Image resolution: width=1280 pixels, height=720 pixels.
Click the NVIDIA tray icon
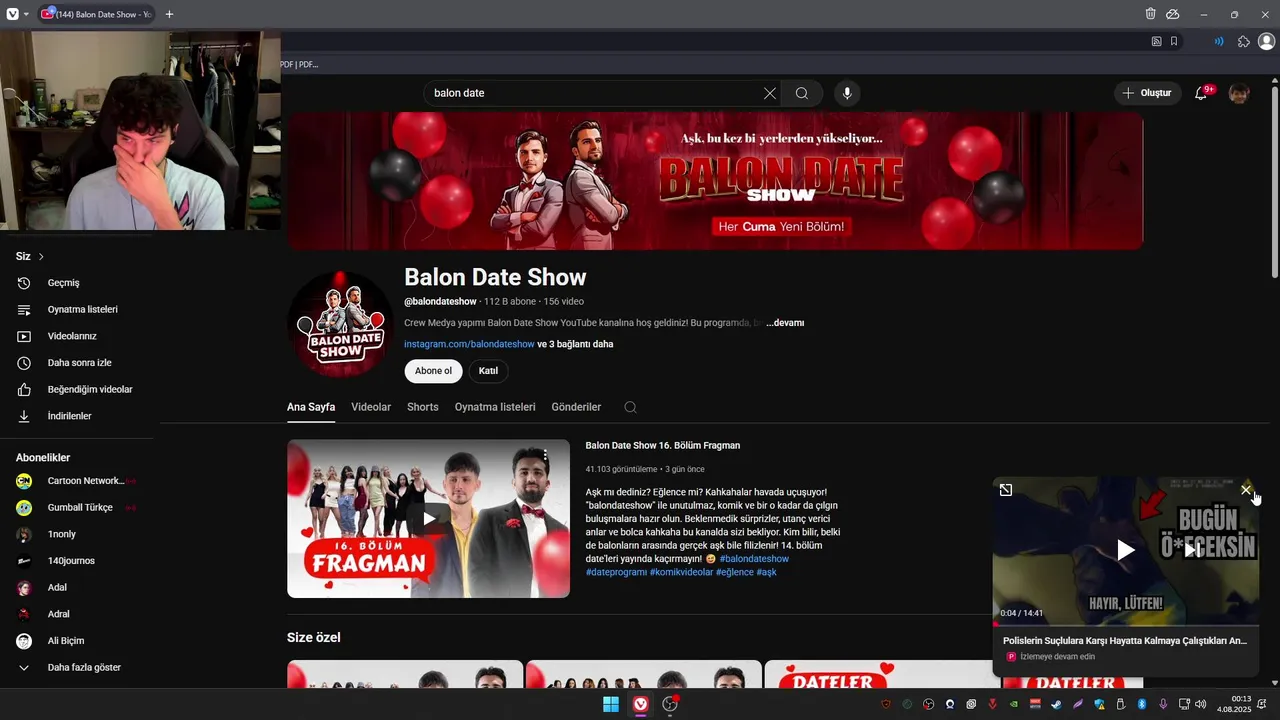1014,704
